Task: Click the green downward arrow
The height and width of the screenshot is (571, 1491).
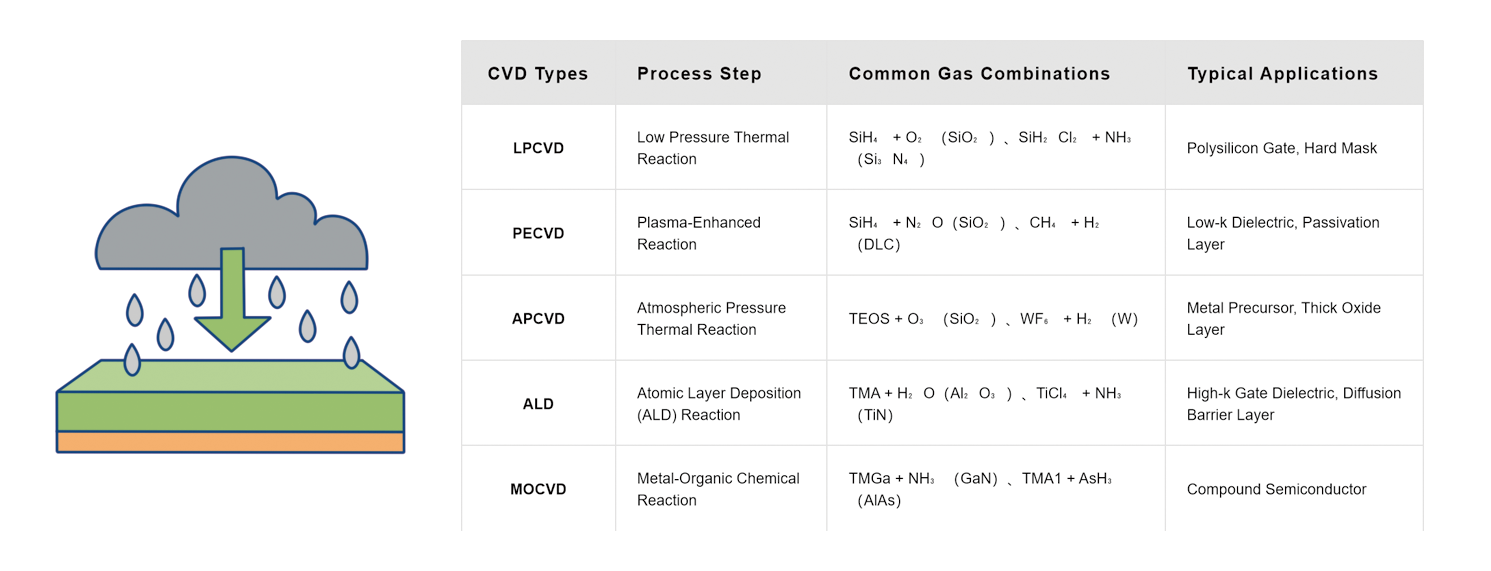Action: coord(232,300)
